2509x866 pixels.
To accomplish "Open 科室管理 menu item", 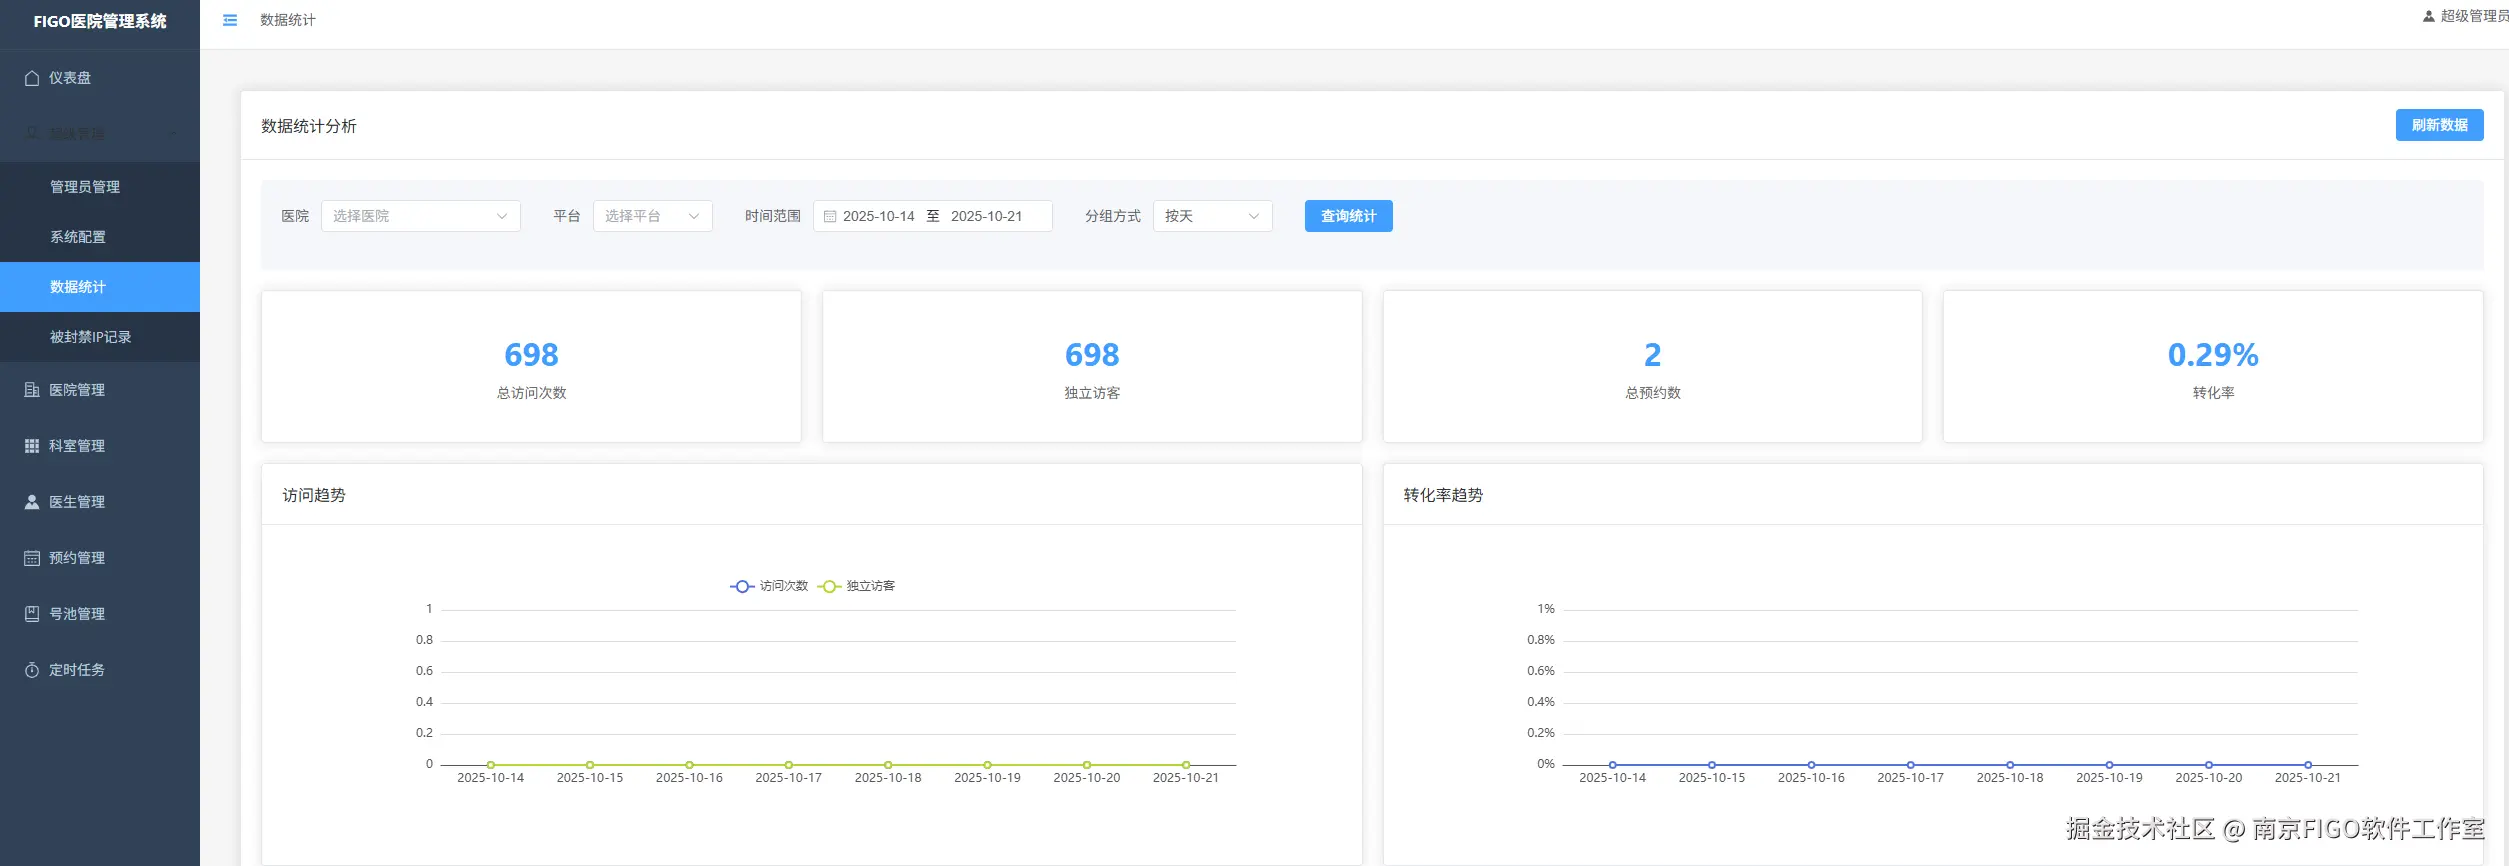I will pyautogui.click(x=100, y=446).
